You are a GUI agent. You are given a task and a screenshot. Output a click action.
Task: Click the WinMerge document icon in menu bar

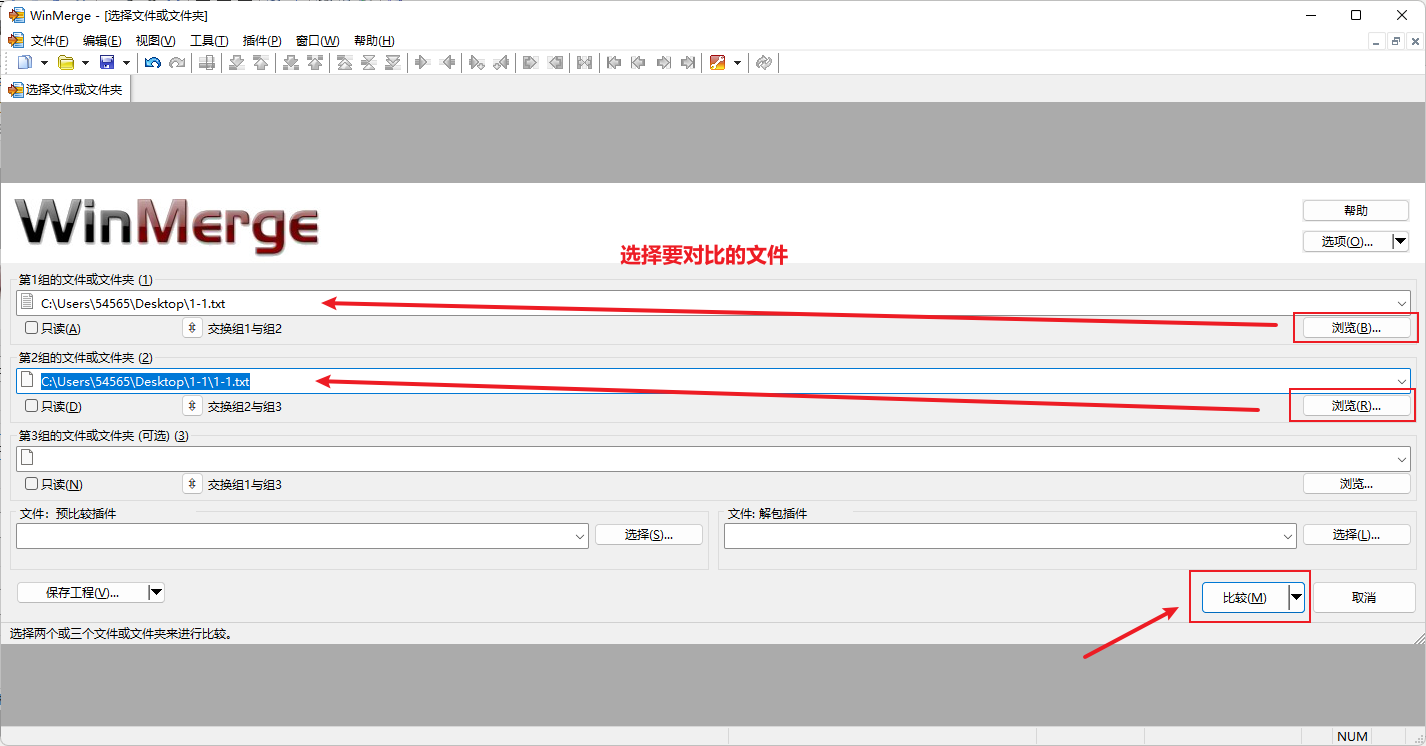point(15,40)
